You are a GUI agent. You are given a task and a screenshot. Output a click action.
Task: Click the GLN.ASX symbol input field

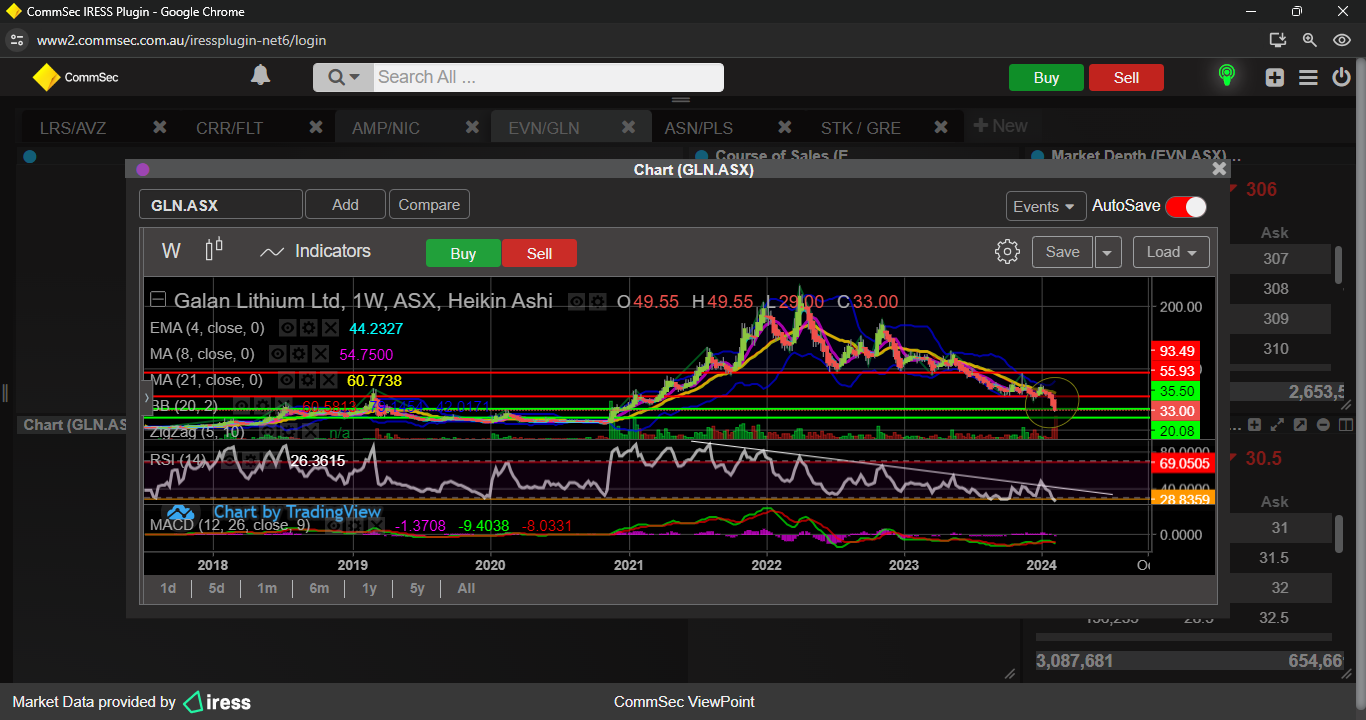click(x=220, y=205)
